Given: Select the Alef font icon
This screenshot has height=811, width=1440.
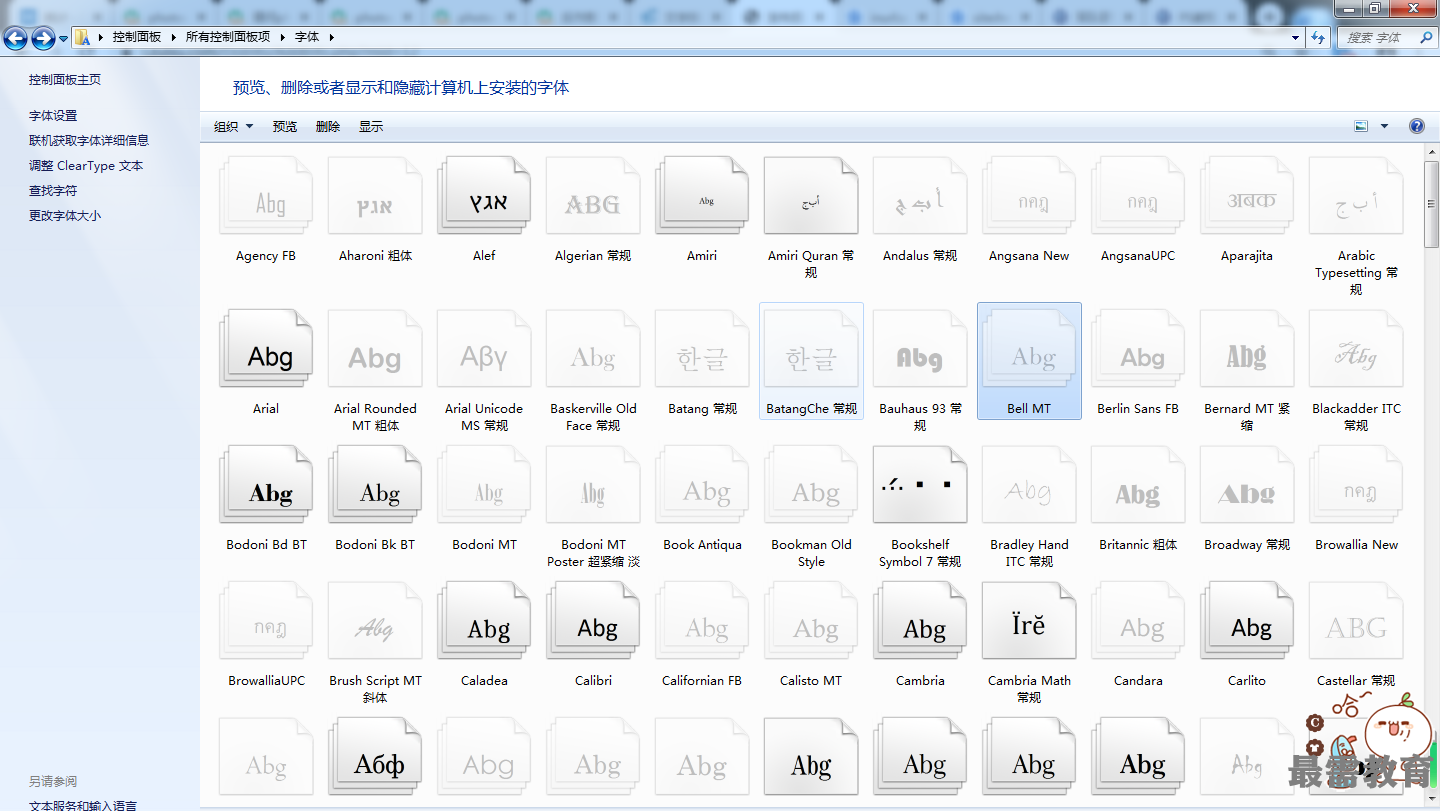Looking at the screenshot, I should pyautogui.click(x=484, y=195).
